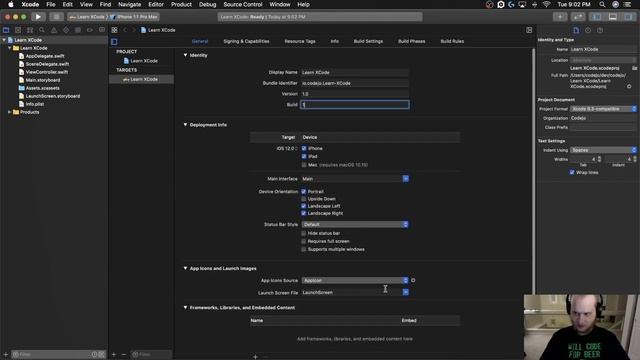Collapse the Deployment Info section

[185, 124]
